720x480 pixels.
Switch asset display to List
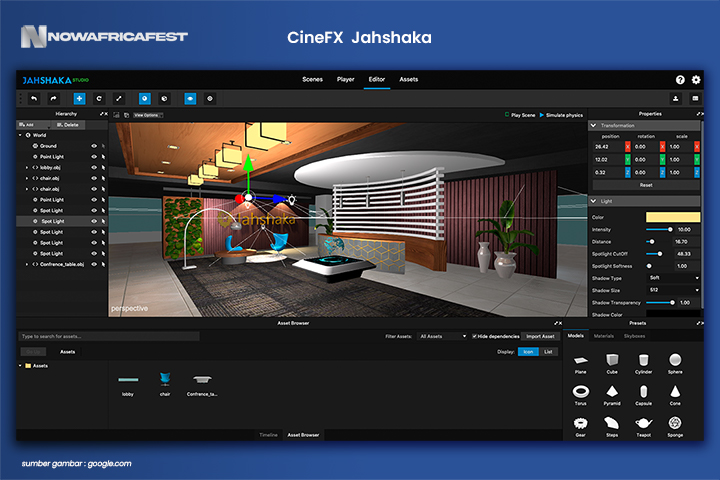(x=549, y=352)
